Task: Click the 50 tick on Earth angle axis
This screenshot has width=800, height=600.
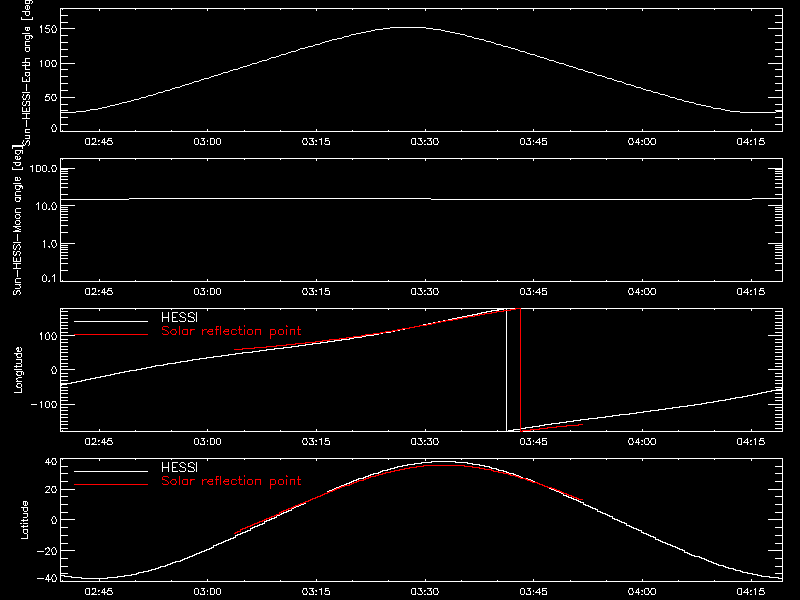Action: coord(51,97)
